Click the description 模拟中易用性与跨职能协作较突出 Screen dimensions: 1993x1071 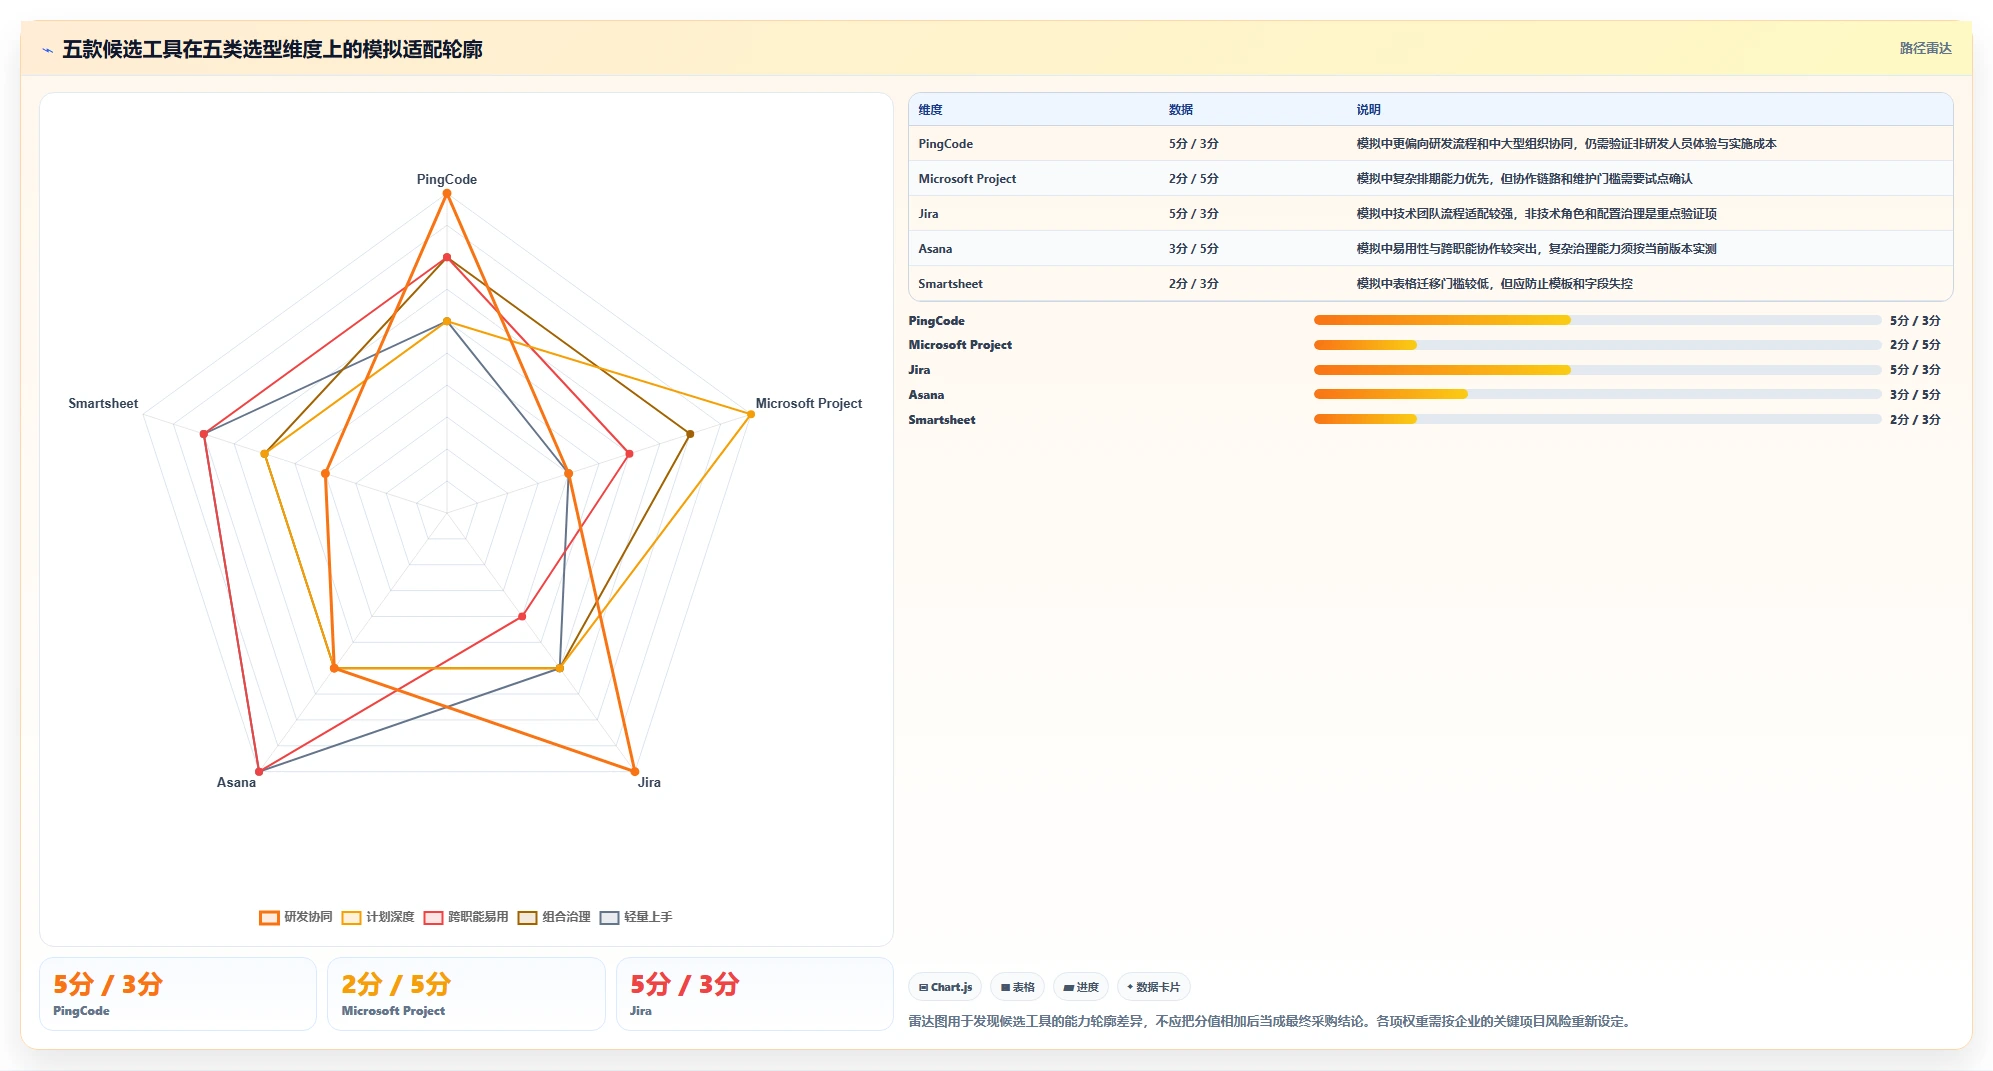[x=1536, y=249]
